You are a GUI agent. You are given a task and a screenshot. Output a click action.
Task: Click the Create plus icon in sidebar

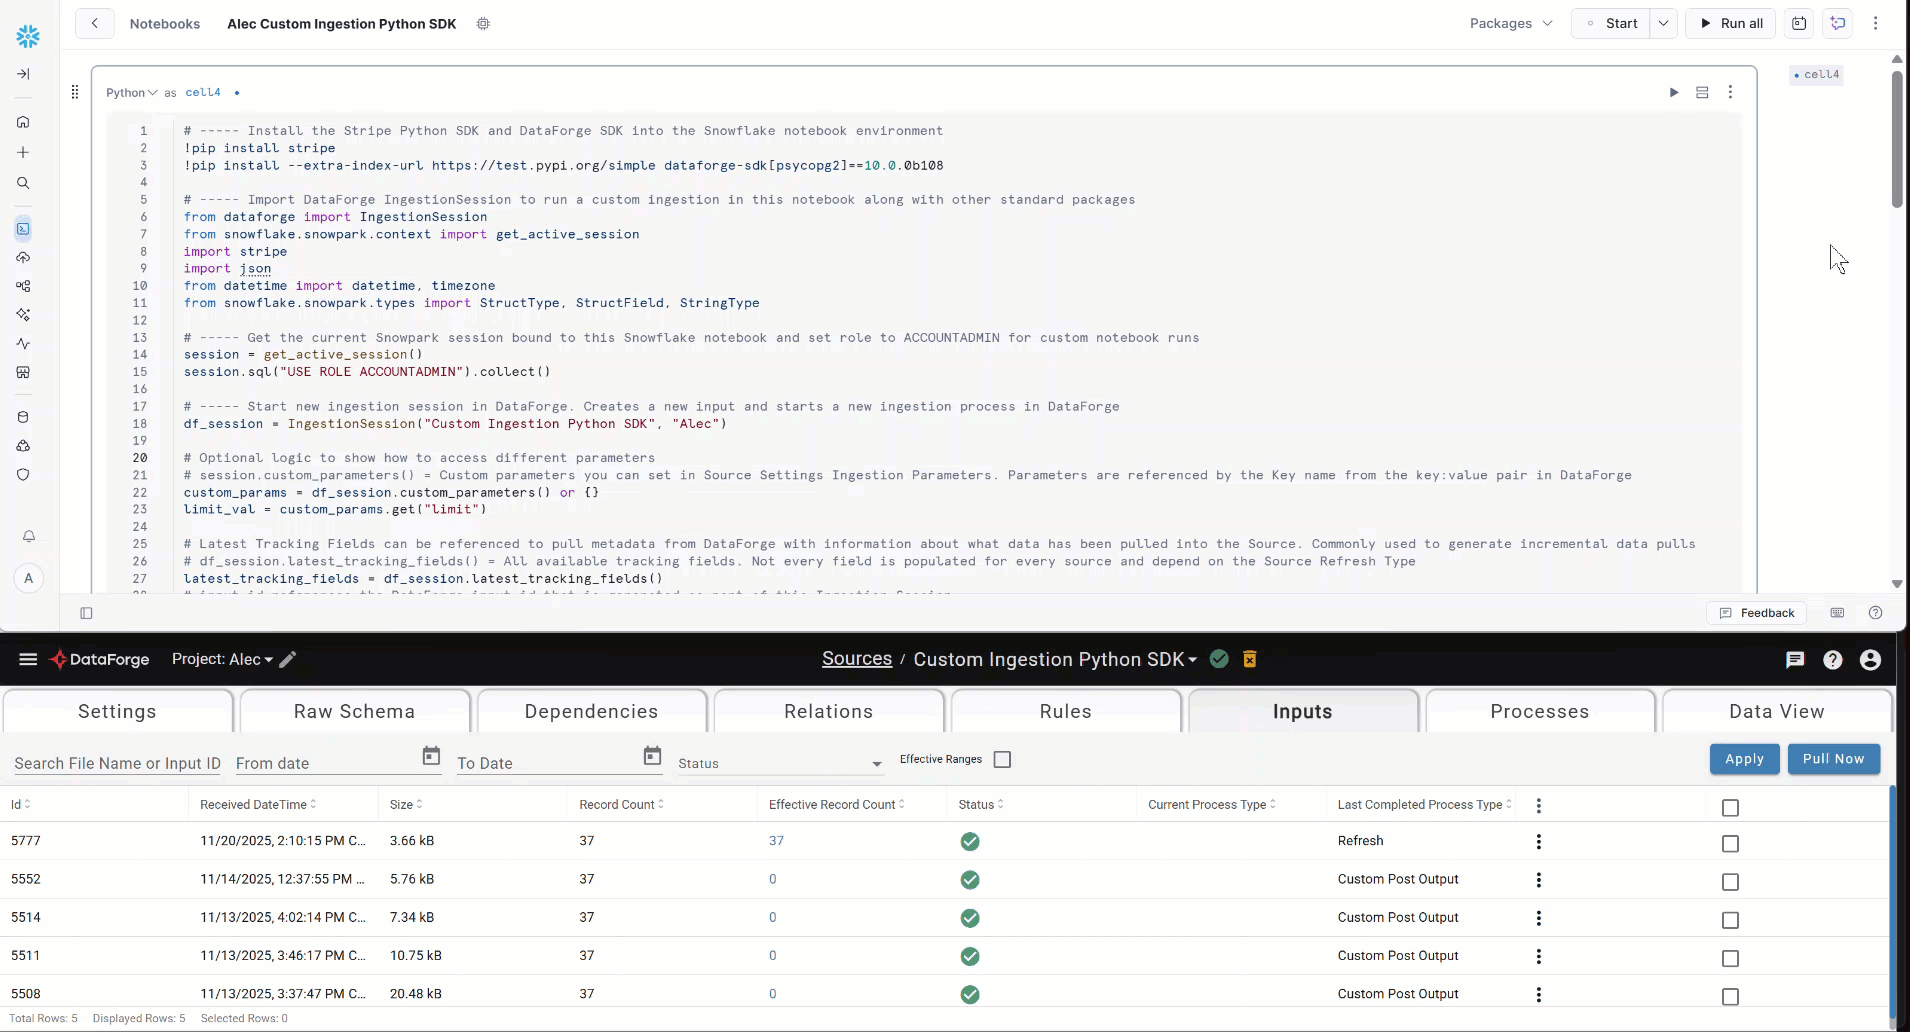coord(23,153)
